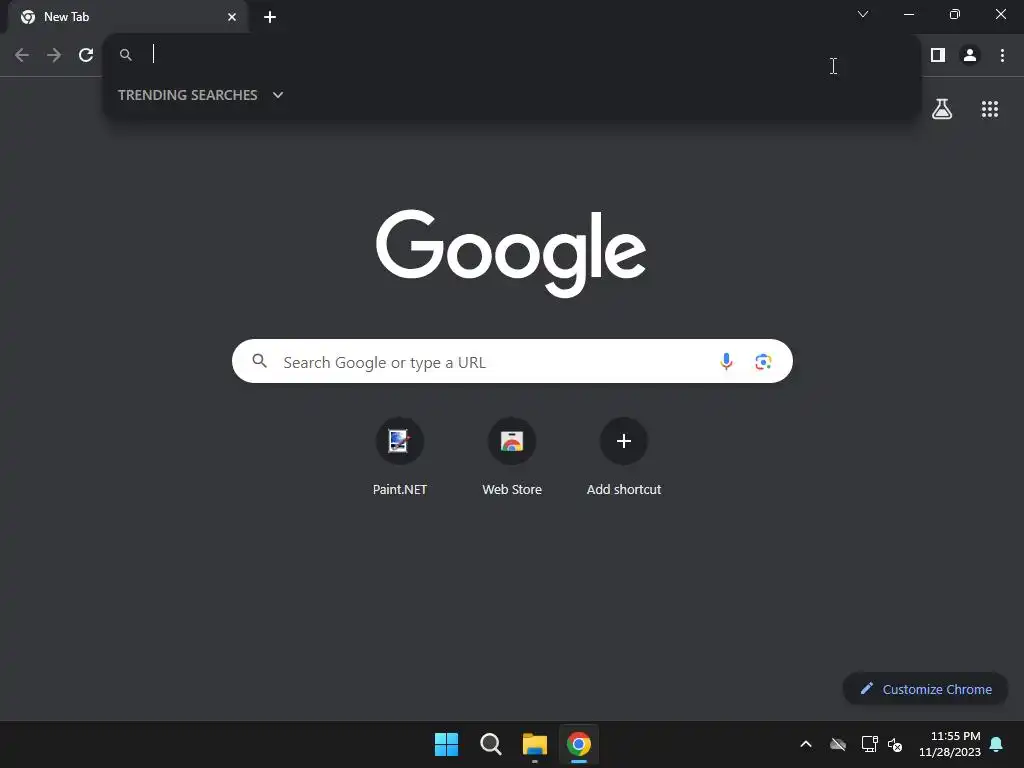Open the Google apps grid

coord(990,109)
